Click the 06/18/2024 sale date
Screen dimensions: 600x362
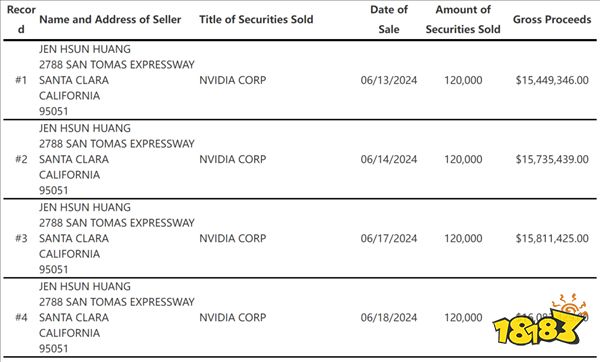tap(389, 317)
